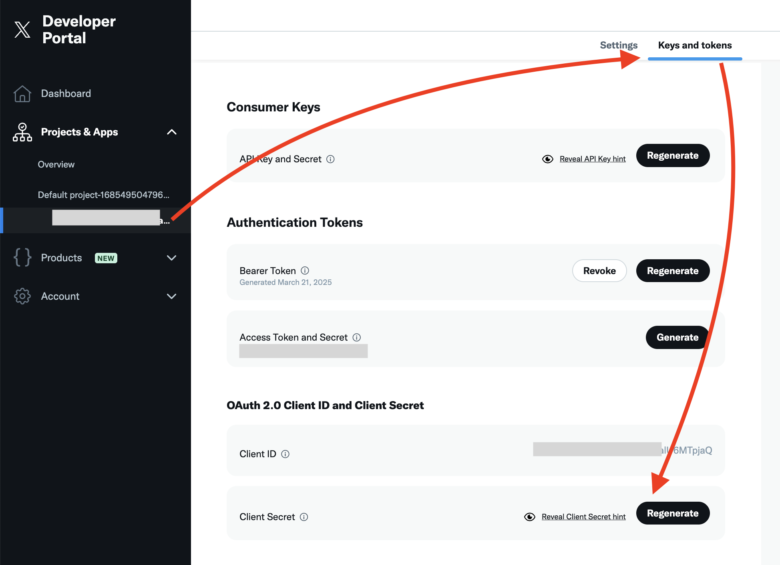Regenerate the API Key and Secret
This screenshot has width=780, height=565.
click(x=673, y=156)
